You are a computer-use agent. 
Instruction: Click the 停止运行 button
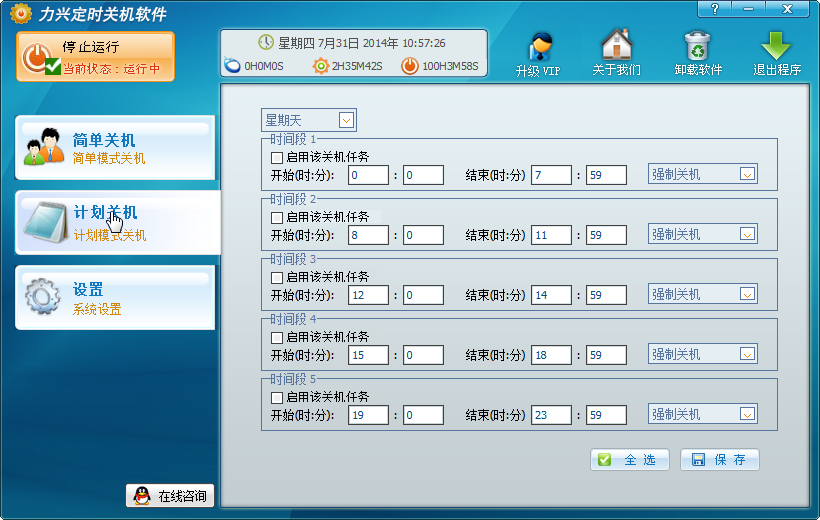[96, 56]
